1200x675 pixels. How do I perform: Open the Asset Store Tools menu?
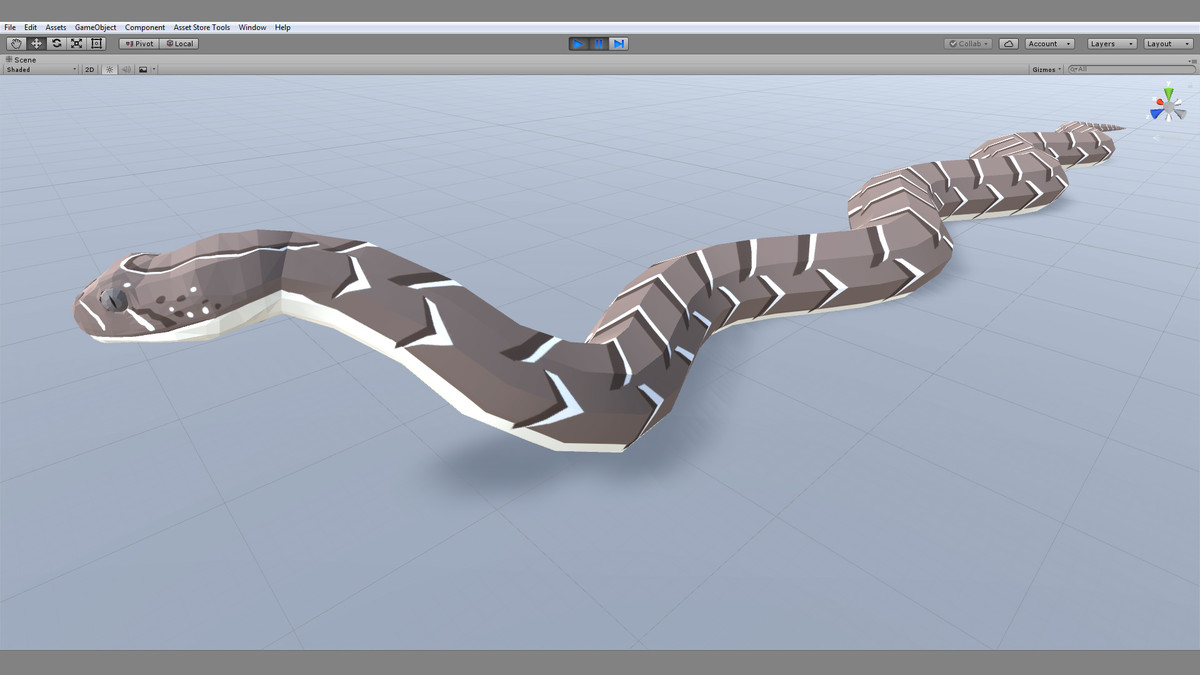point(200,27)
